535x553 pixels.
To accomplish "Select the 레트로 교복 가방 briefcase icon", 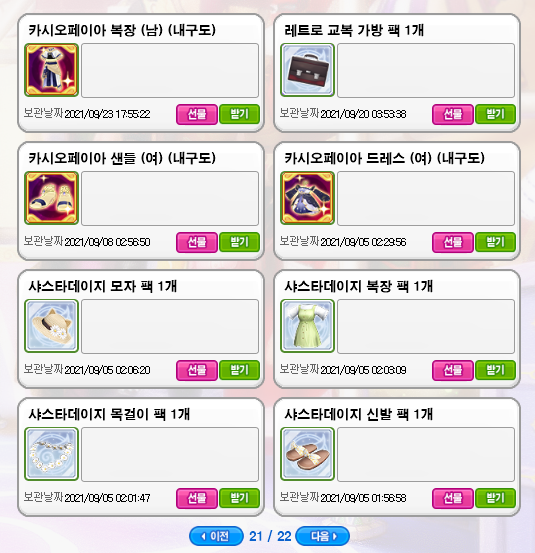I will (x=307, y=70).
